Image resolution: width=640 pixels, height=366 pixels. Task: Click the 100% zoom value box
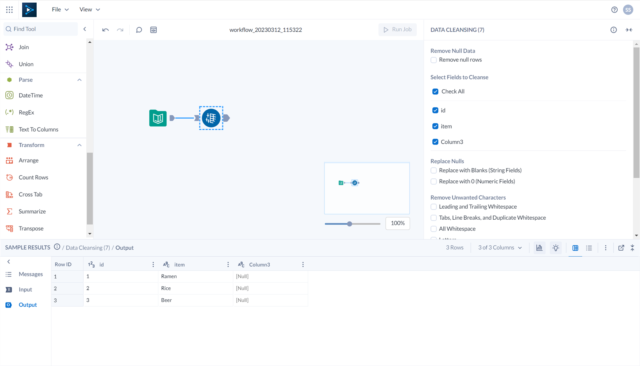398,223
